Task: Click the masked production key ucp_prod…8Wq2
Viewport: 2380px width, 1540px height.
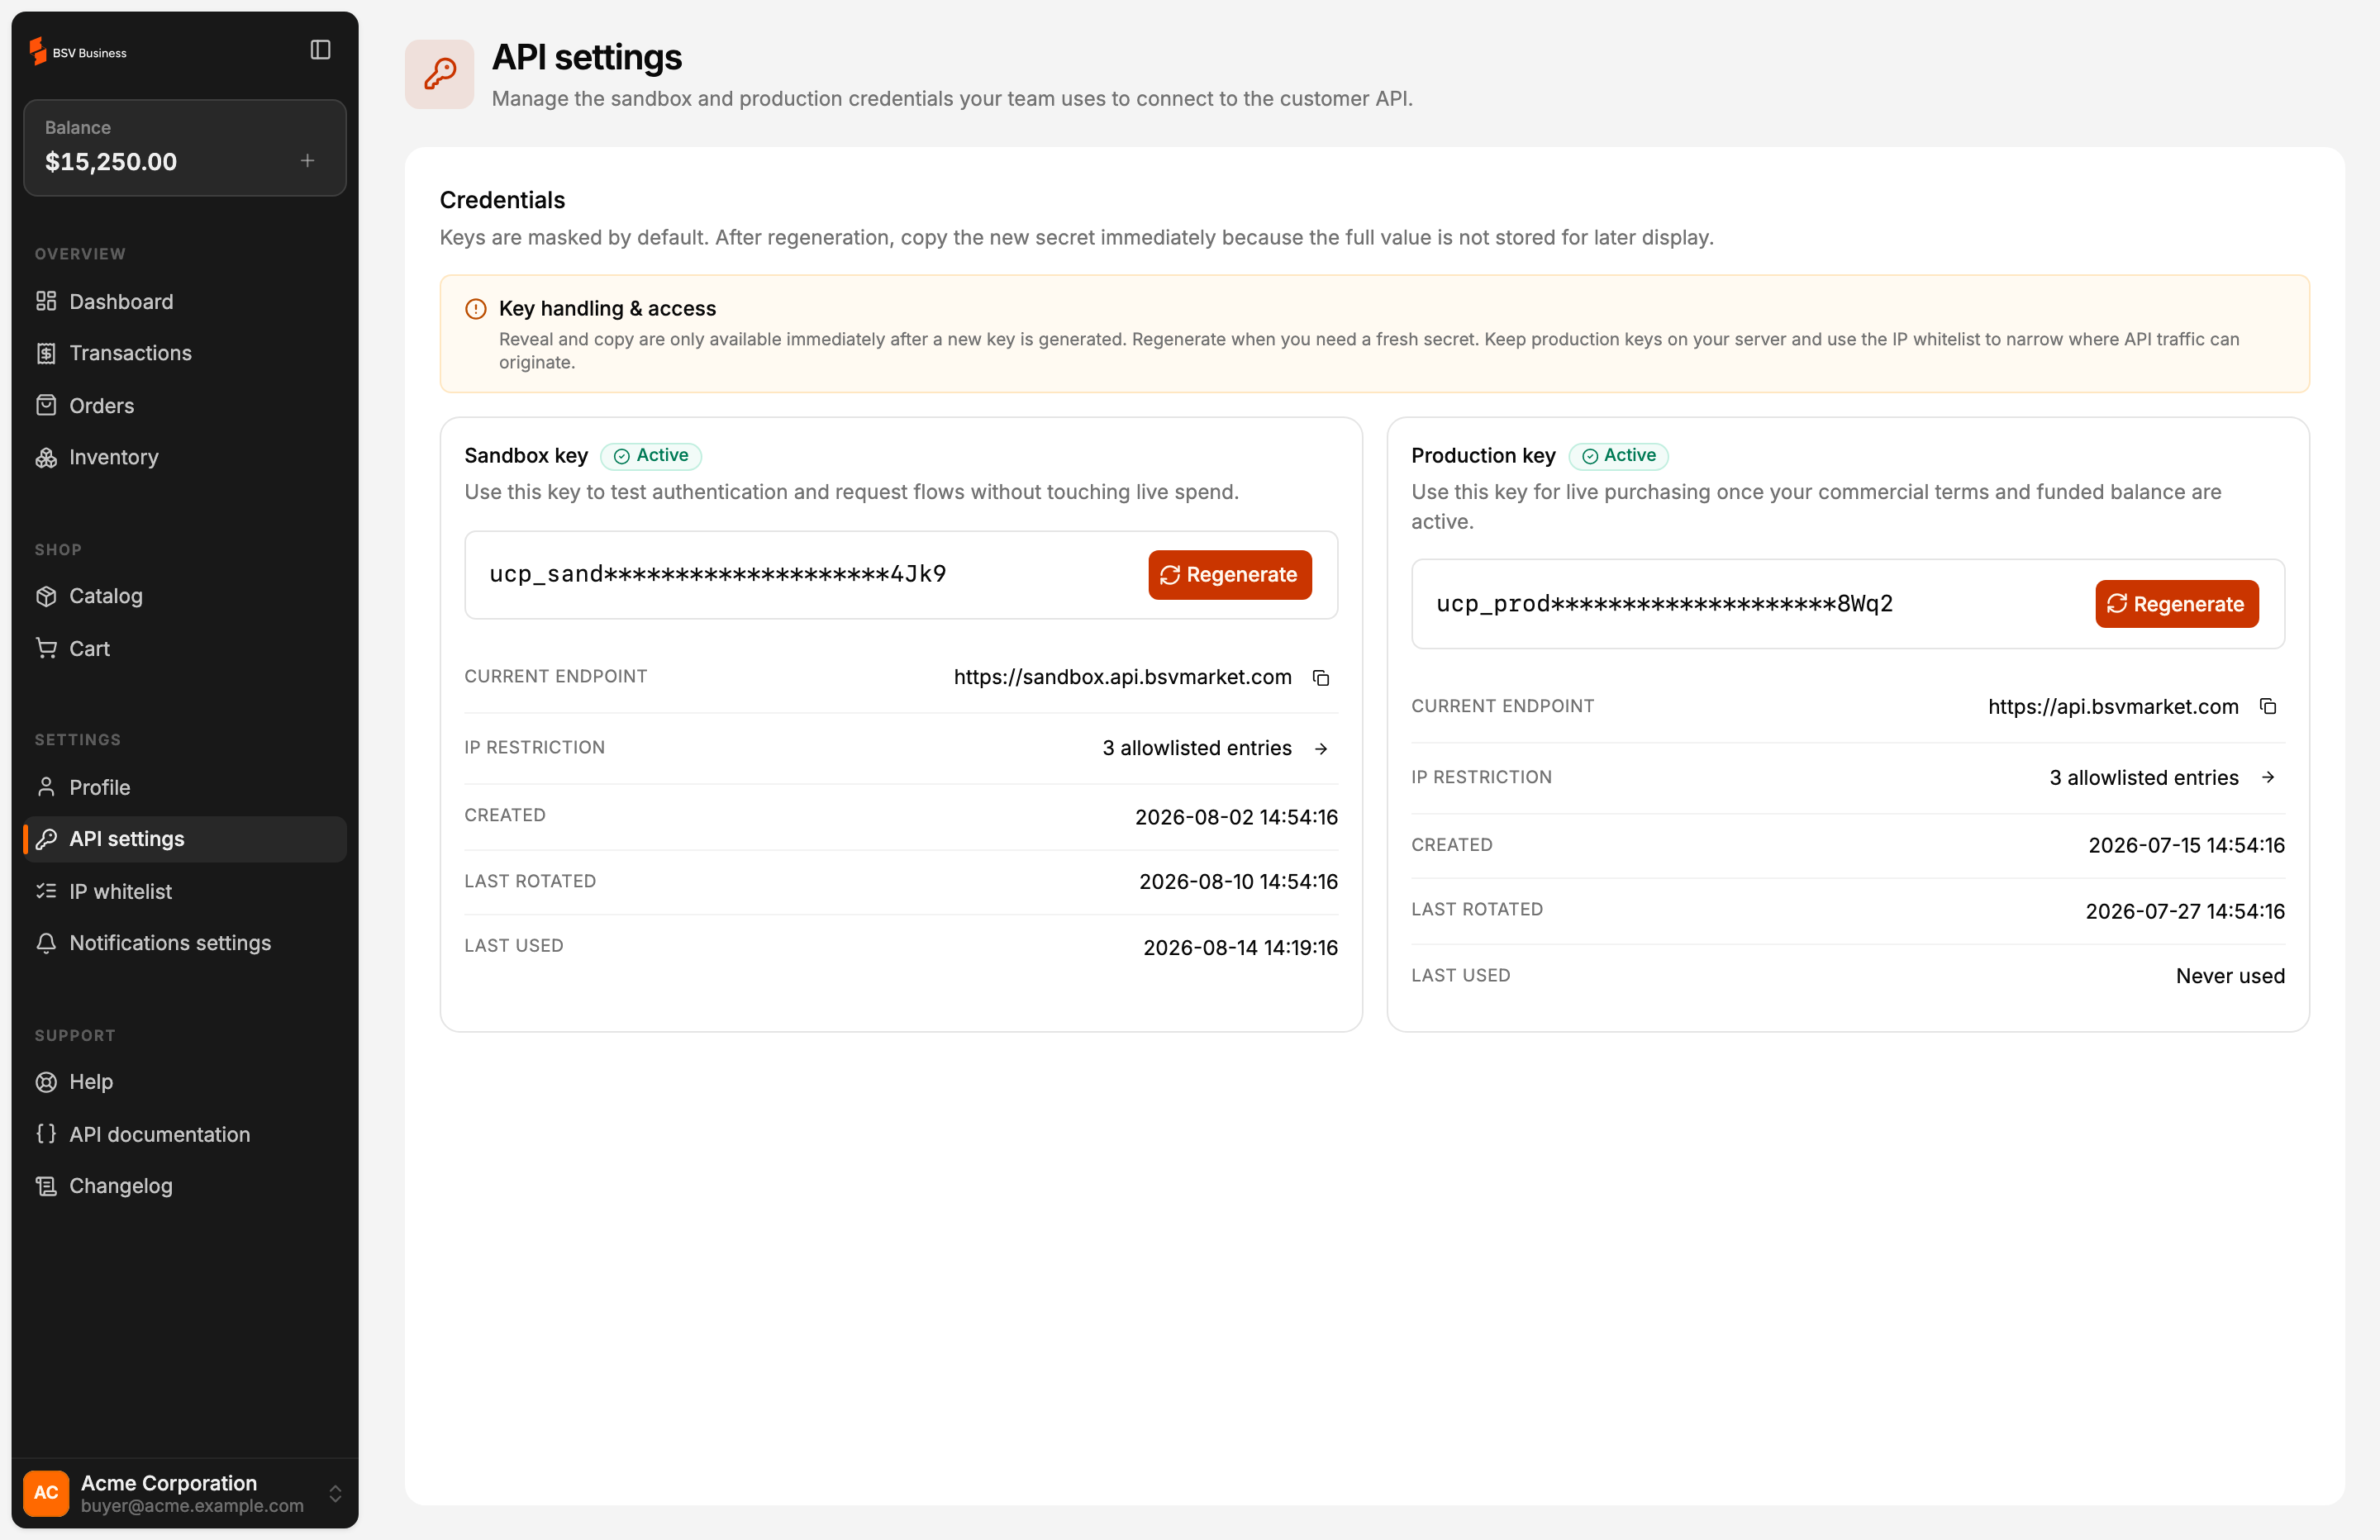Action: pyautogui.click(x=1665, y=604)
